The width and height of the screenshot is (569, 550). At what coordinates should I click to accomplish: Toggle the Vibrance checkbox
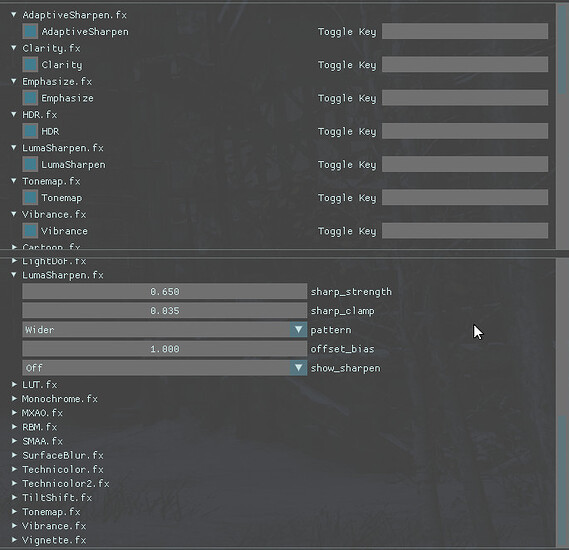(x=30, y=231)
